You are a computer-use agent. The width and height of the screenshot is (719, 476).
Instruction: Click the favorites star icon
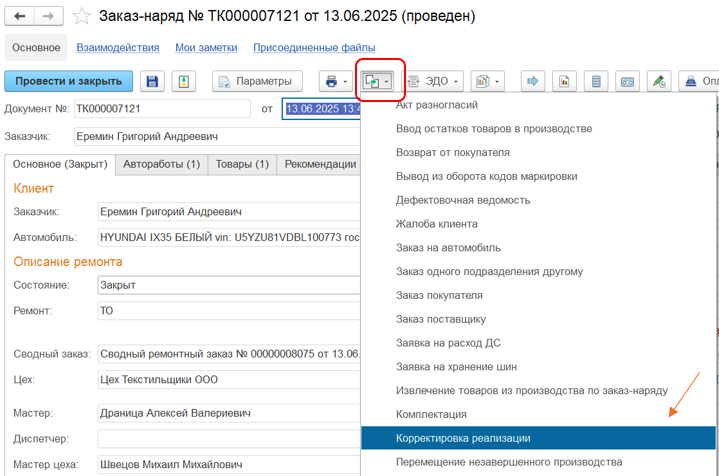(x=82, y=17)
